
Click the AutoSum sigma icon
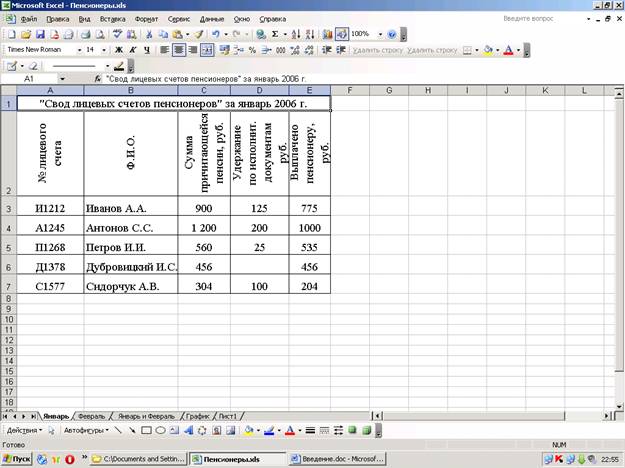pos(276,34)
